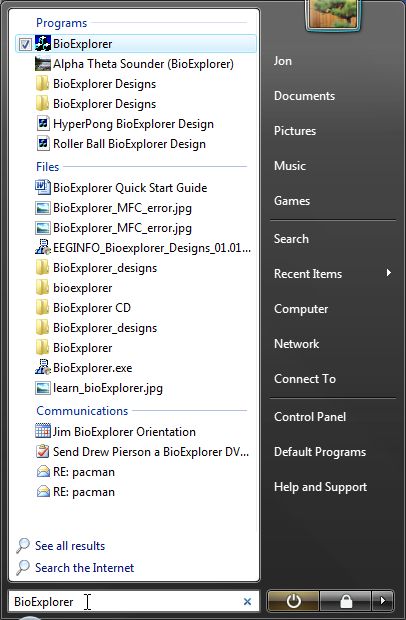
Task: Open the BioExplorer Quick Start Guide Word icon
Action: click(43, 187)
